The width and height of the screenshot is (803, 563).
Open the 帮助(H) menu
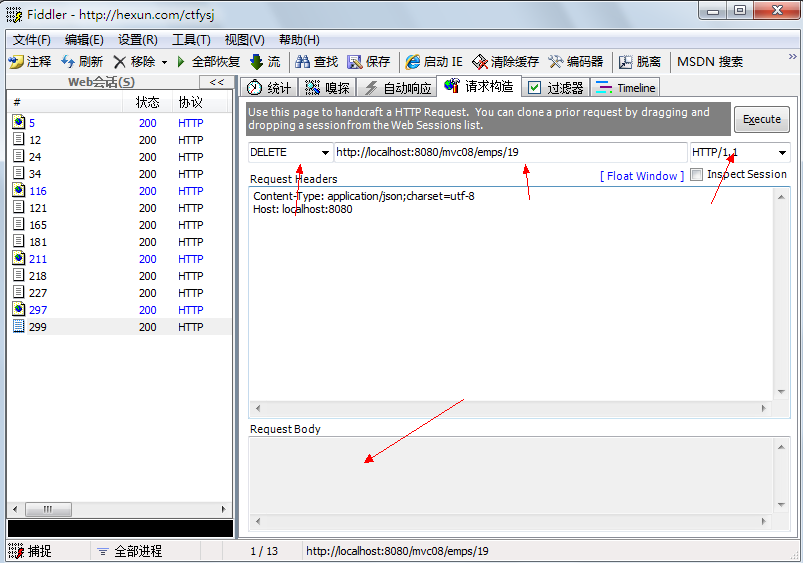(x=299, y=40)
